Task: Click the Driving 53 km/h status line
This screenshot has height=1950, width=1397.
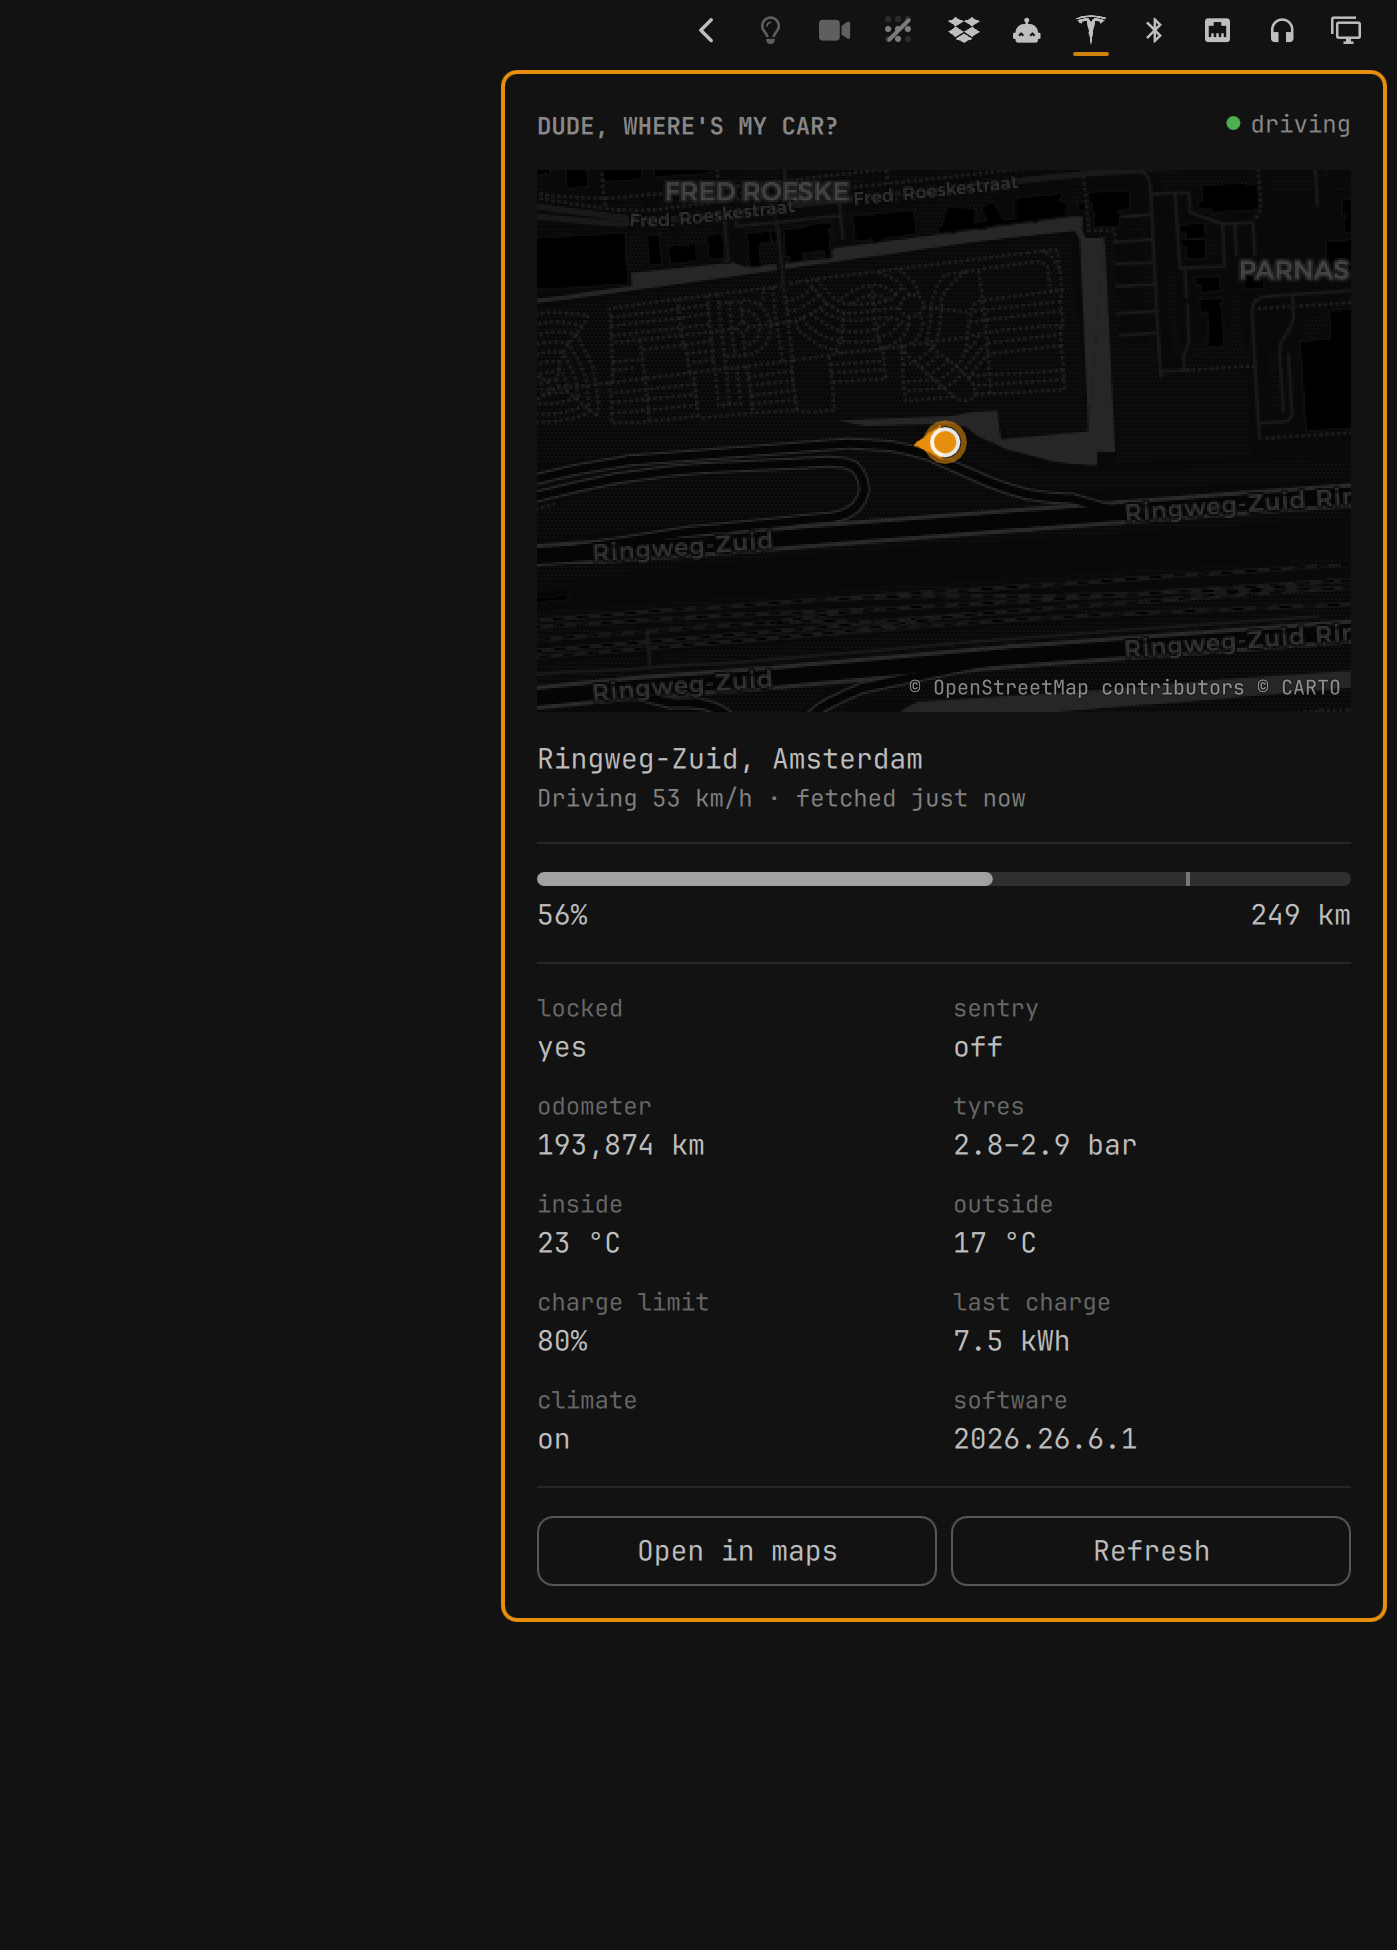Action: coord(781,798)
